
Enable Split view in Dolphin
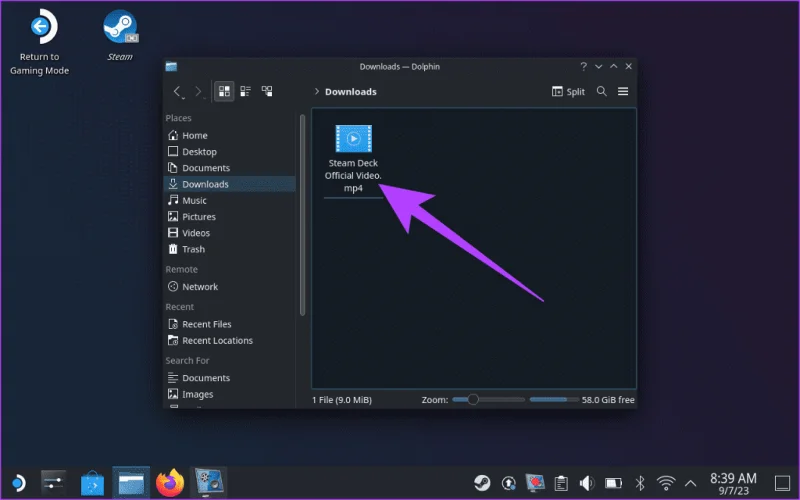(568, 91)
